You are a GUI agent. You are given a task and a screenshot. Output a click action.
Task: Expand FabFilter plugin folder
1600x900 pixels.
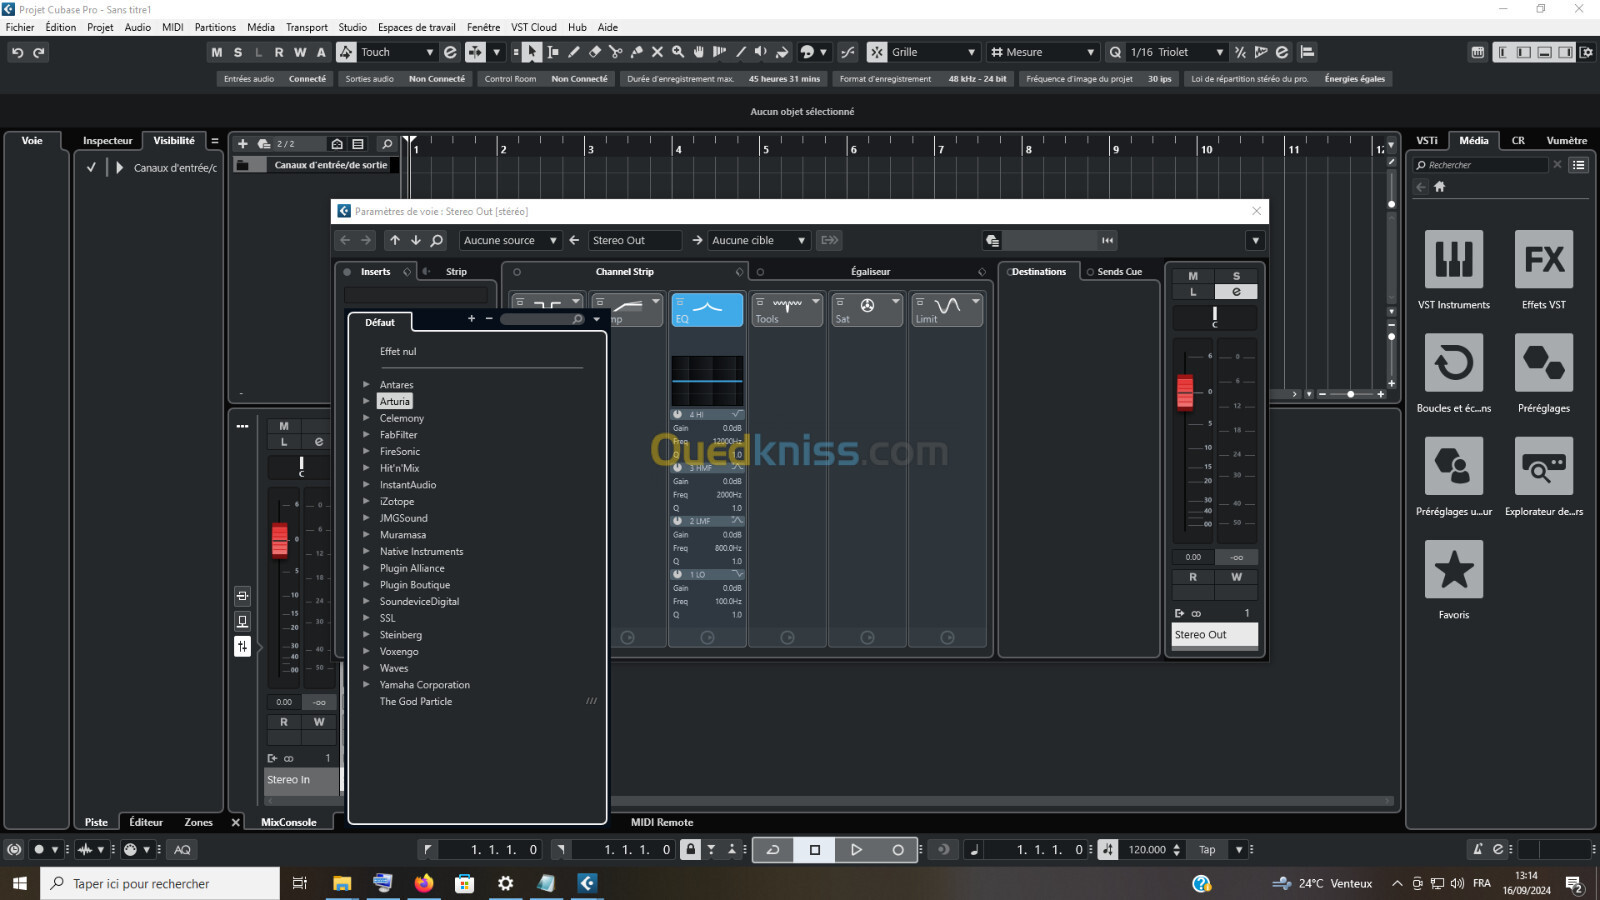(366, 435)
